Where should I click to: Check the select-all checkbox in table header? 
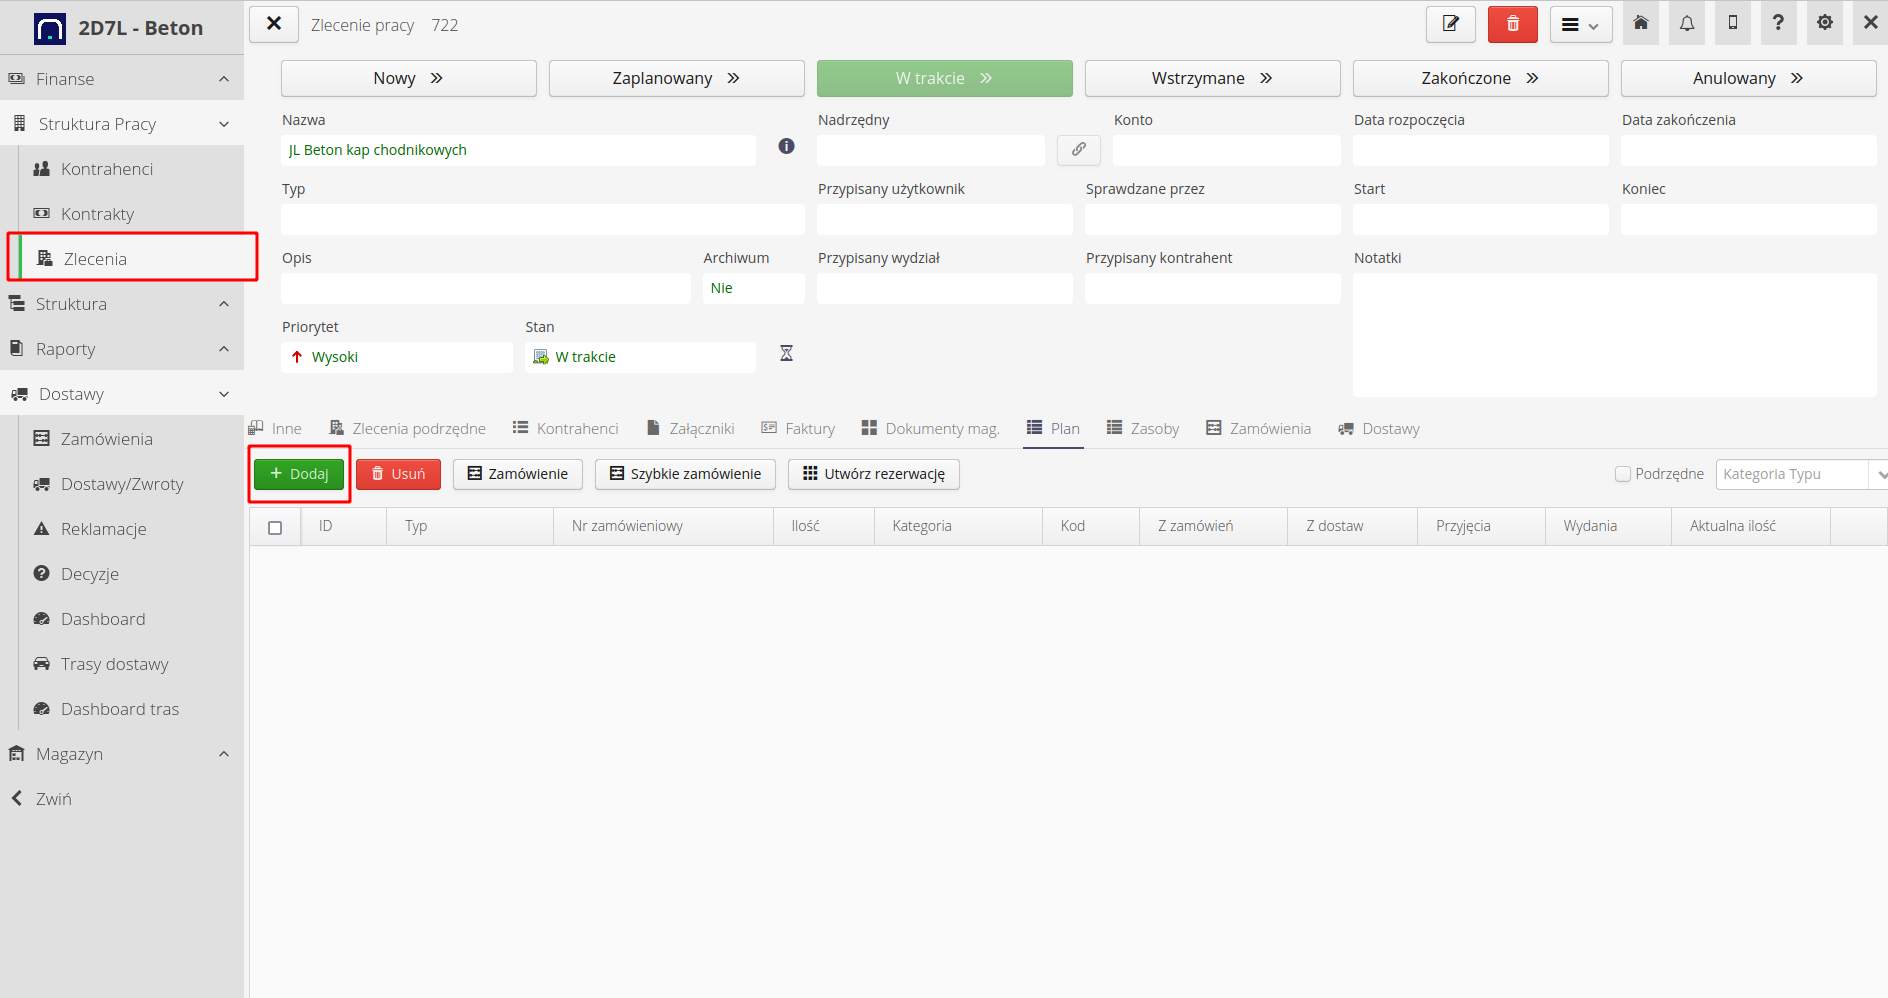[x=275, y=527]
